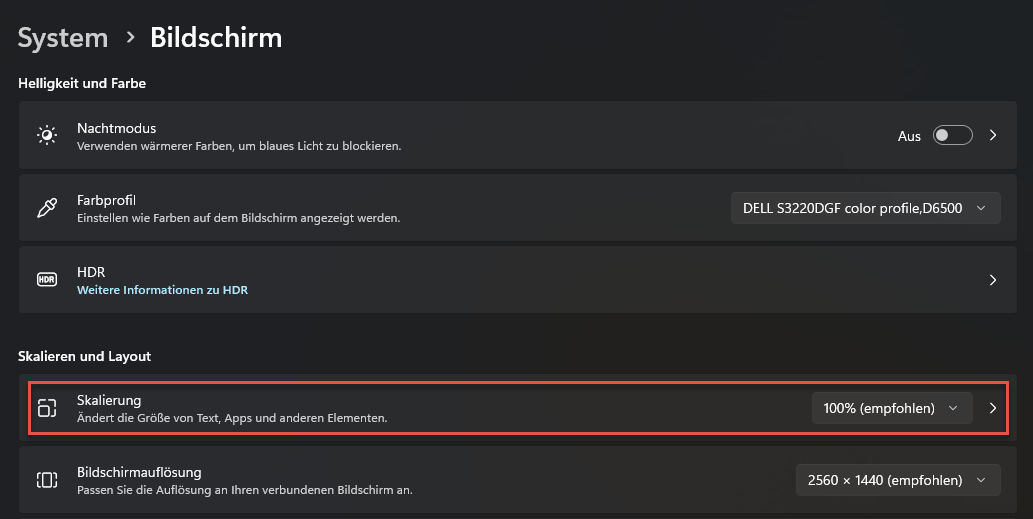This screenshot has height=519, width=1033.
Task: Click the Farbprofil eyedropper icon
Action: tap(47, 208)
